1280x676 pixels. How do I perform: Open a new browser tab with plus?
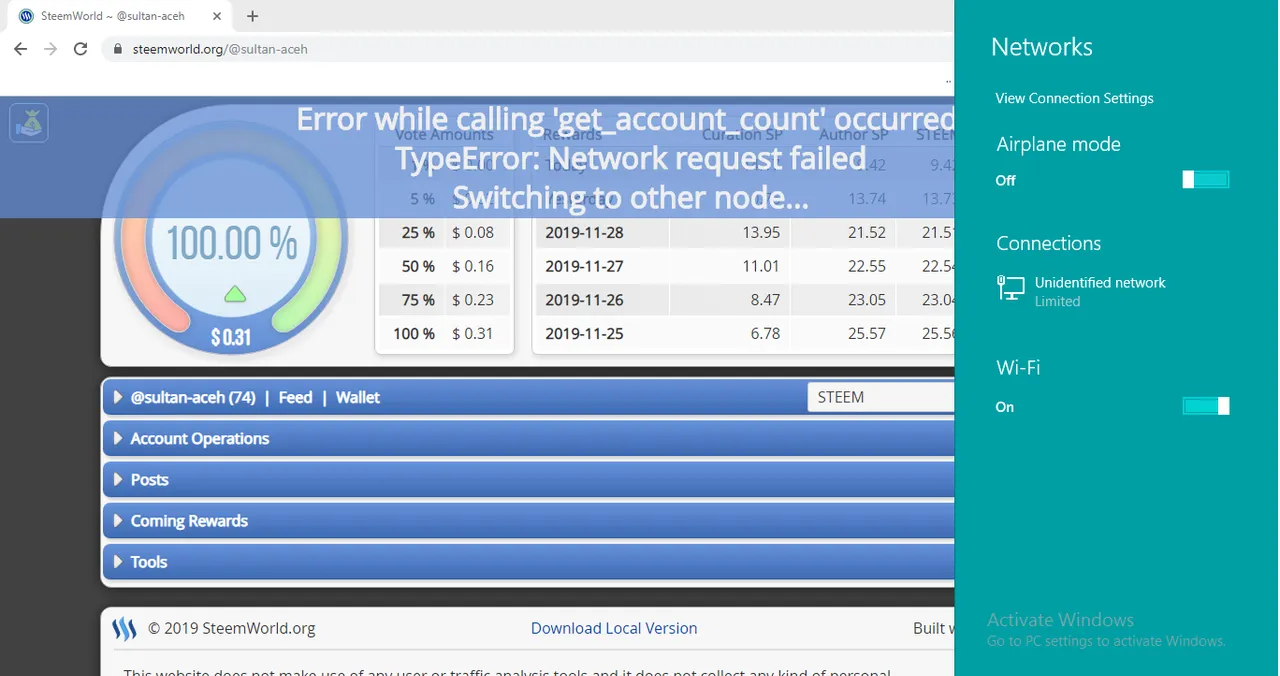253,16
